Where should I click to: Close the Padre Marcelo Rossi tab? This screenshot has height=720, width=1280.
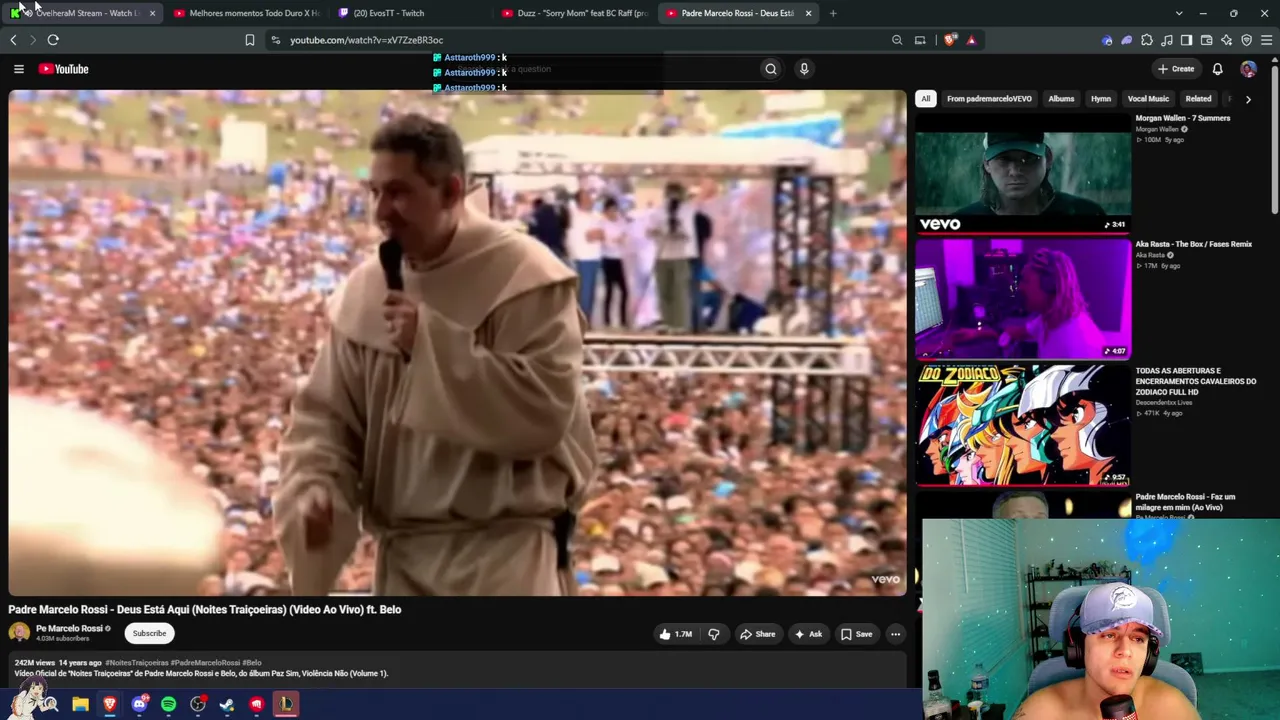[x=808, y=13]
